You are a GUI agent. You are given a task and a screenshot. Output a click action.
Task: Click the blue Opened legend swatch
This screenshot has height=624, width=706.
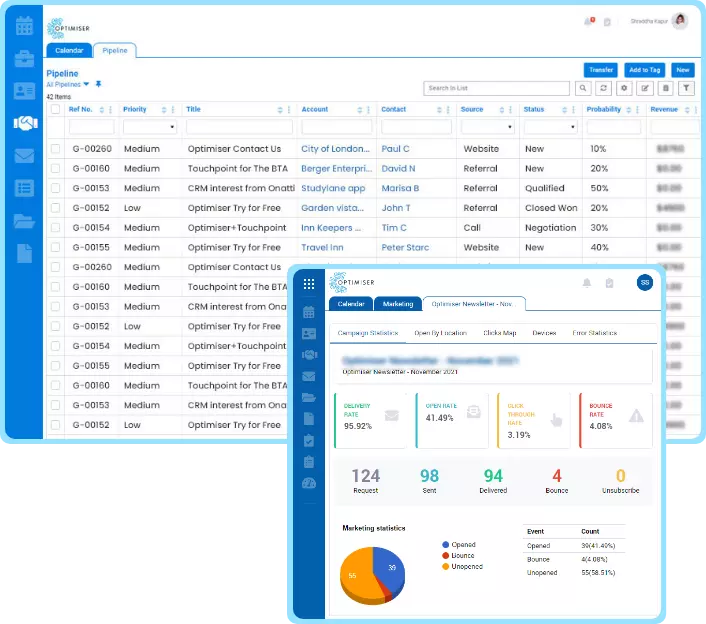(x=445, y=545)
